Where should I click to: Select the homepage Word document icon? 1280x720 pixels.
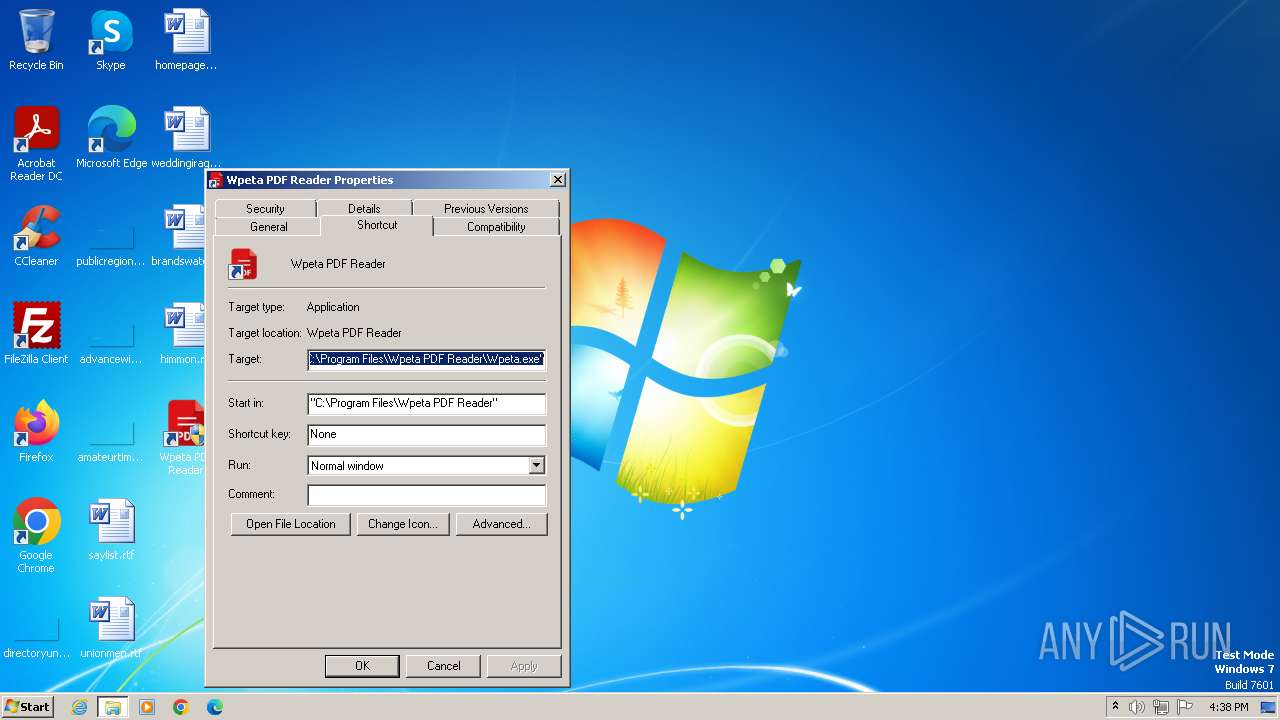186,40
